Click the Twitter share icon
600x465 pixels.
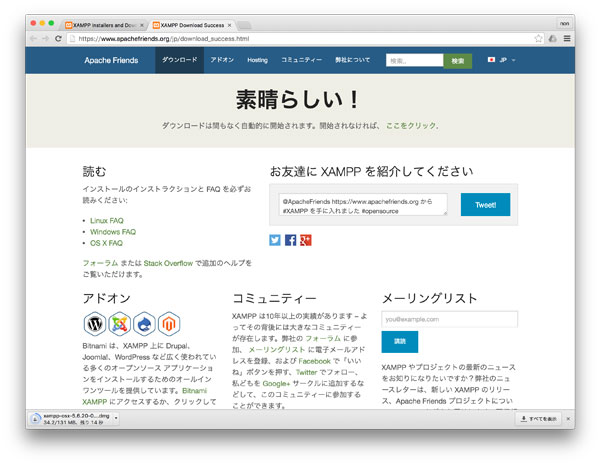pos(275,240)
